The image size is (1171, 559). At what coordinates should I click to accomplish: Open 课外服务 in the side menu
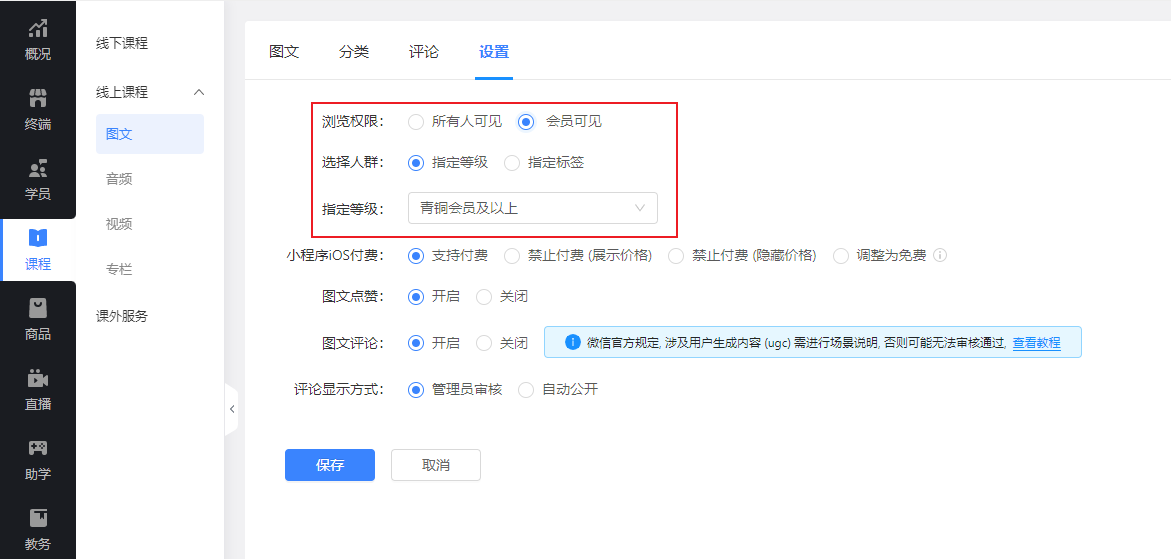pos(122,316)
